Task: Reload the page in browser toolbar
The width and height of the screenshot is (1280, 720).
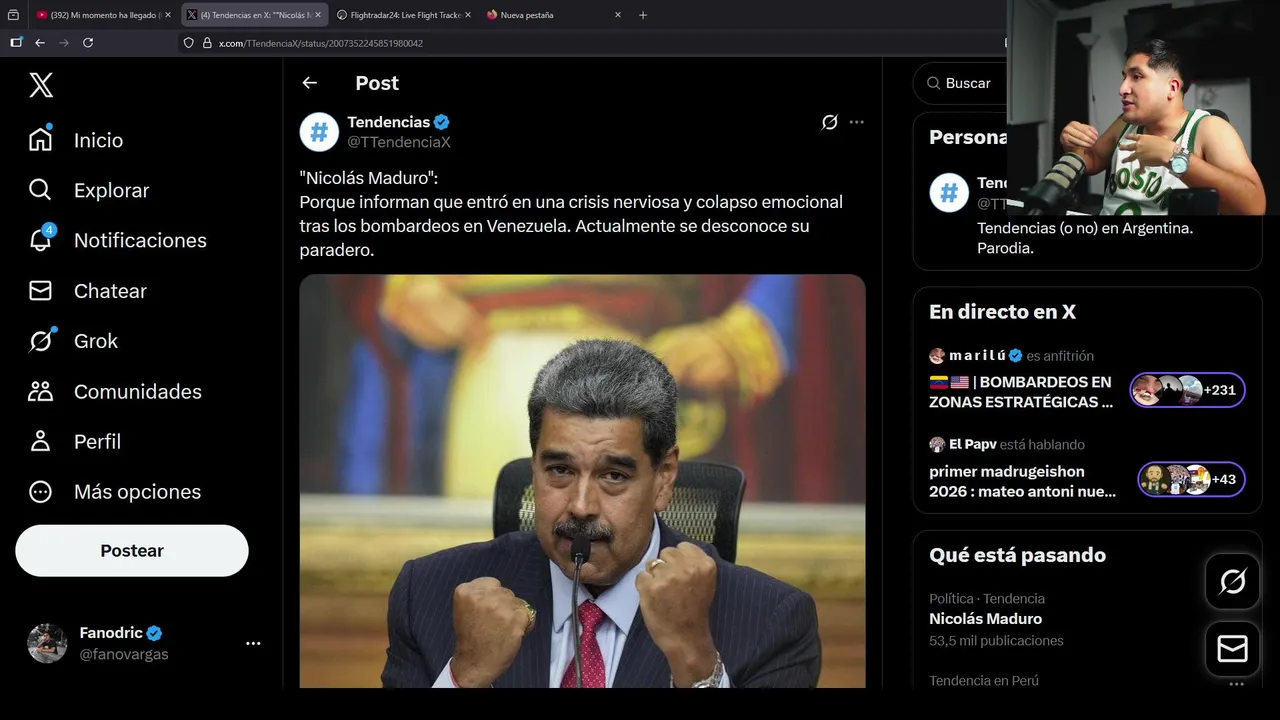Action: [x=88, y=43]
